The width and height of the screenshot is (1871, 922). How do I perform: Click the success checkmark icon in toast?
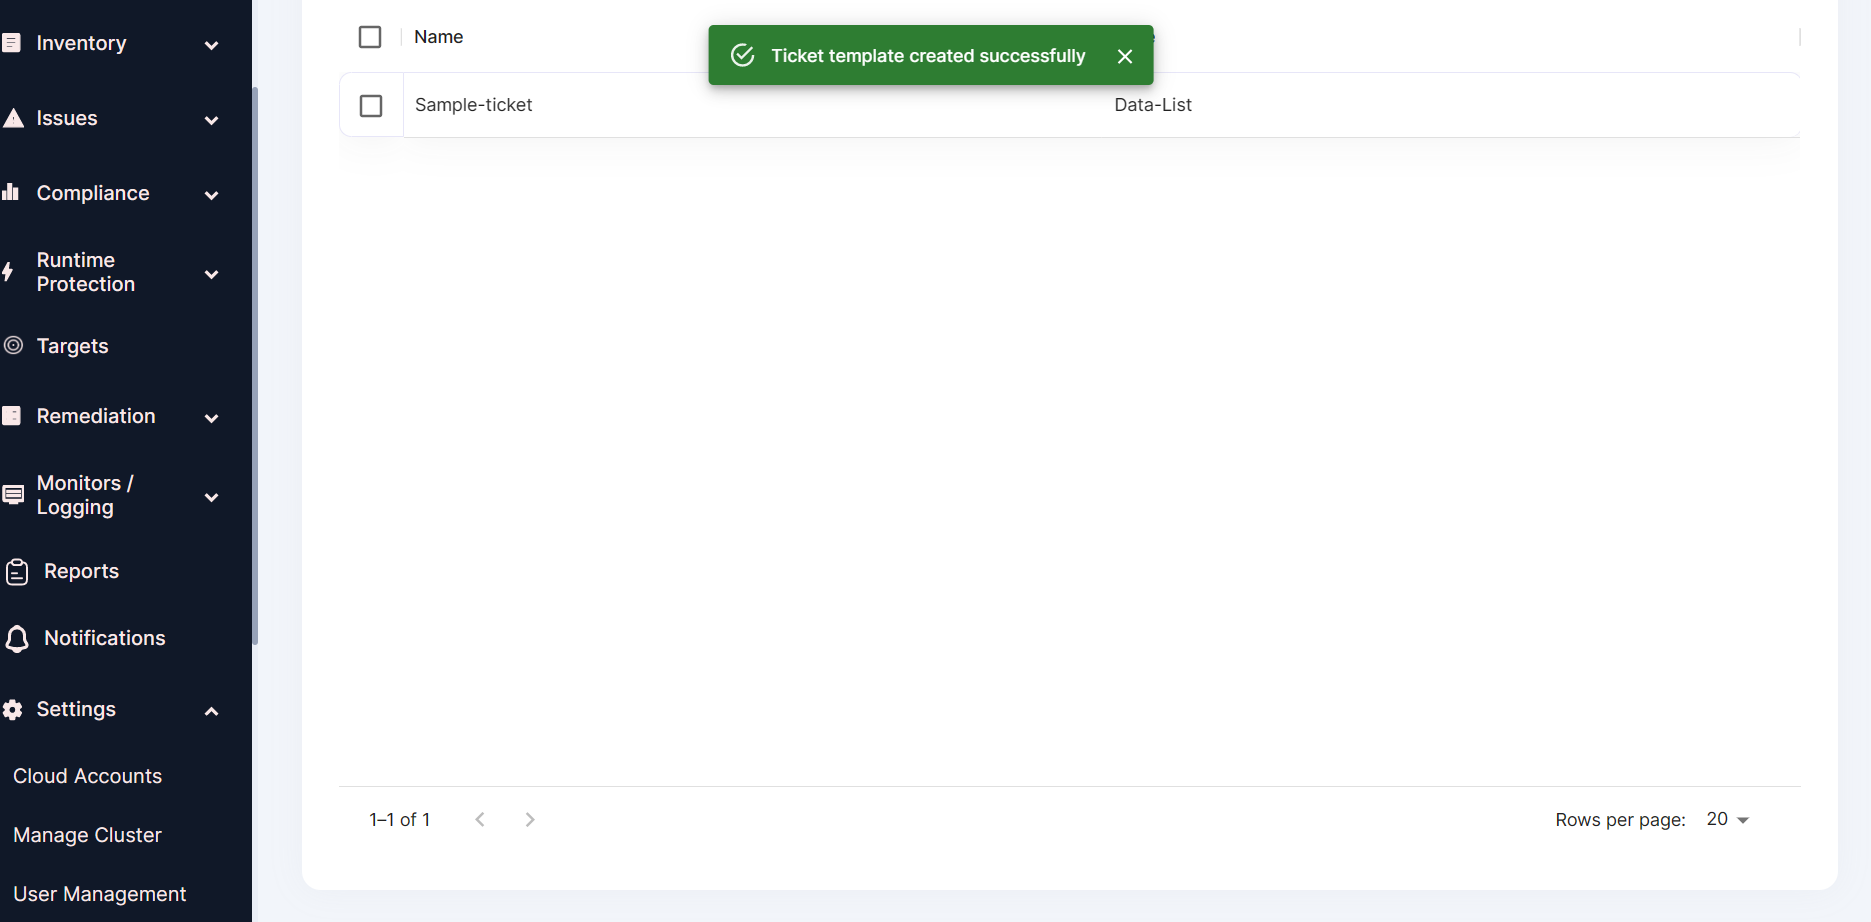click(742, 55)
